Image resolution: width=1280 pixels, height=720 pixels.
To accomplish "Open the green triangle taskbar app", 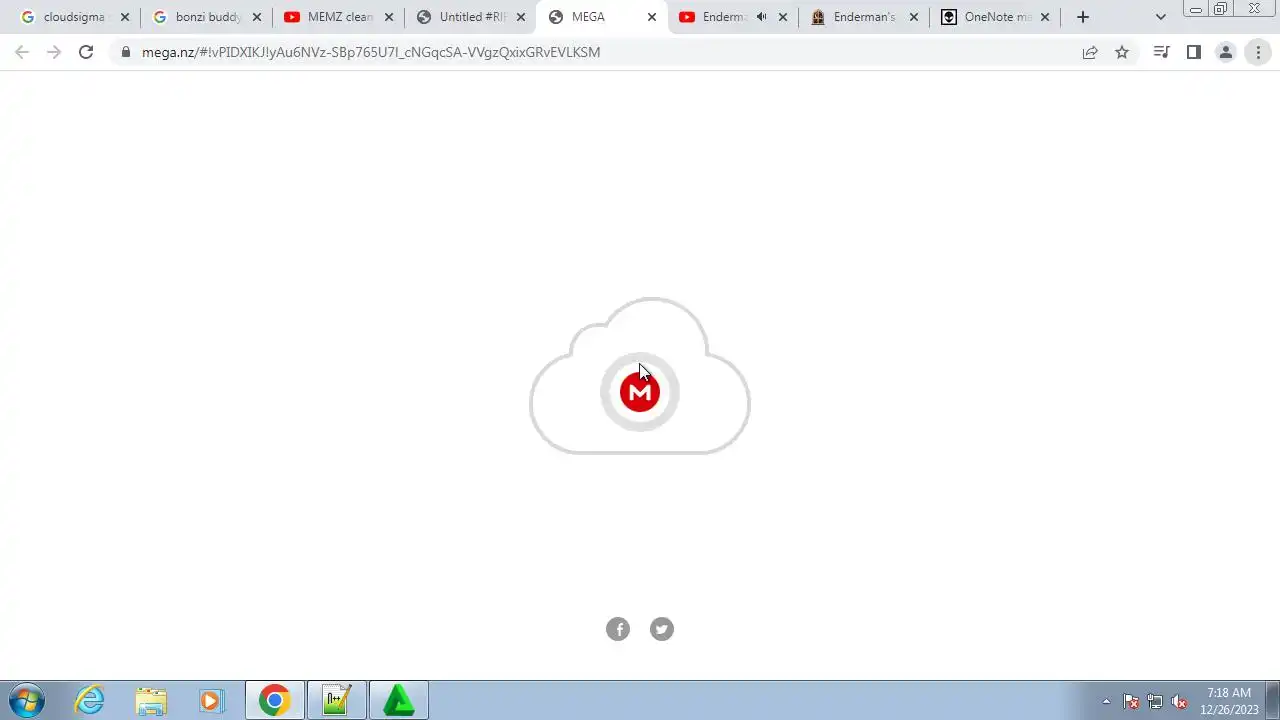I will (399, 700).
